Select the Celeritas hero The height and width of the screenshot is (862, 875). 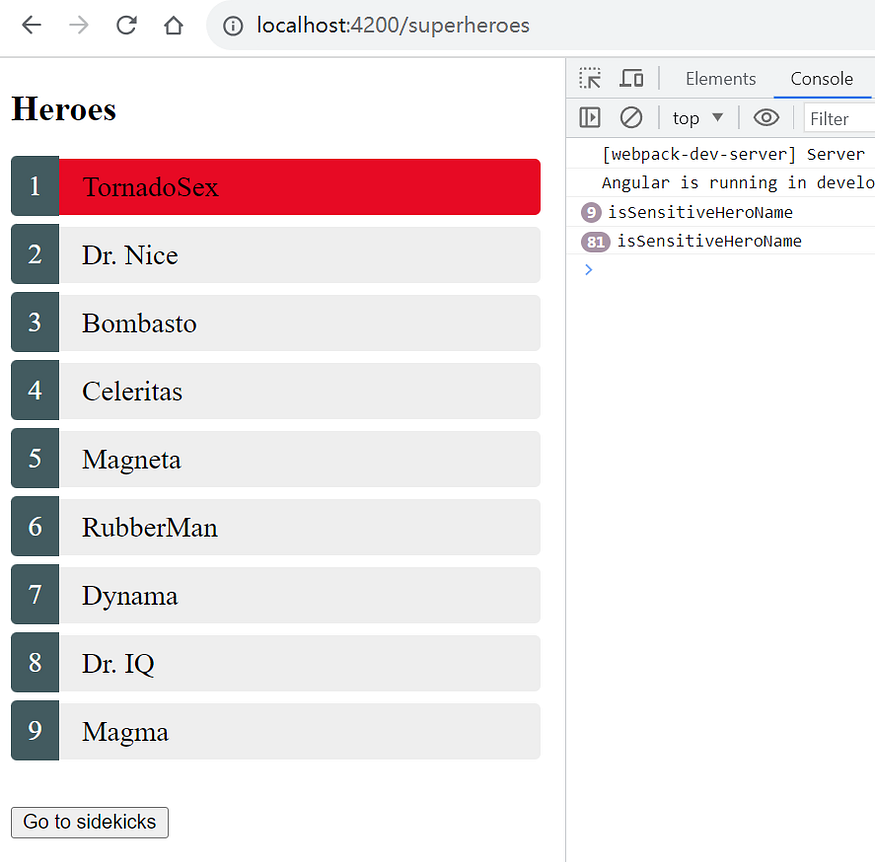(x=276, y=391)
